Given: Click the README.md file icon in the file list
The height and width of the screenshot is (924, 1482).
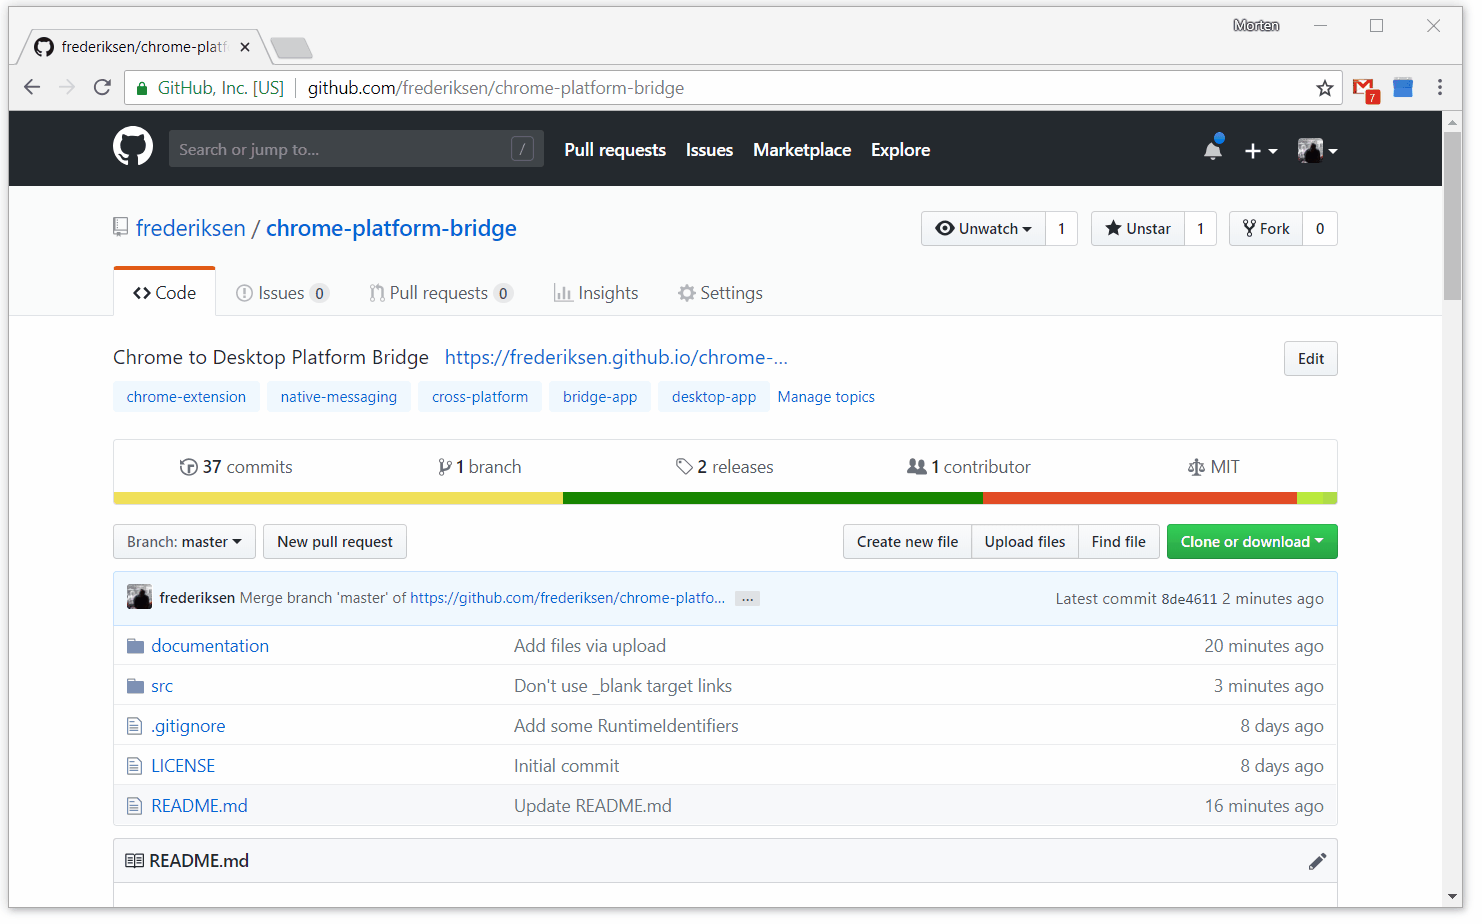Looking at the screenshot, I should 135,806.
